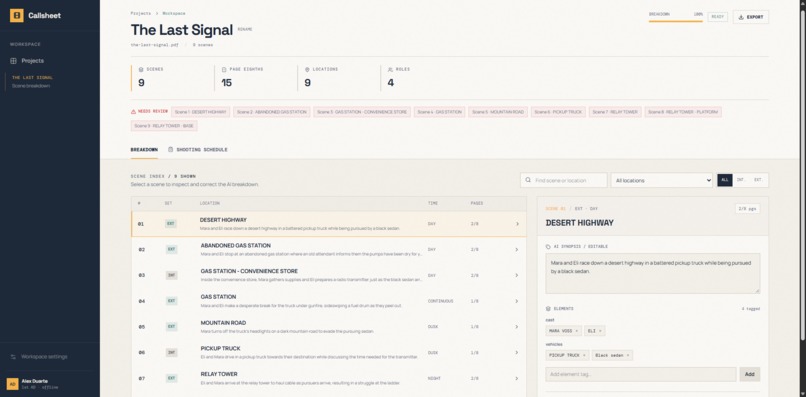Open Scene 5 Mountain Road review chip
This screenshot has width=806, height=397.
coord(498,112)
